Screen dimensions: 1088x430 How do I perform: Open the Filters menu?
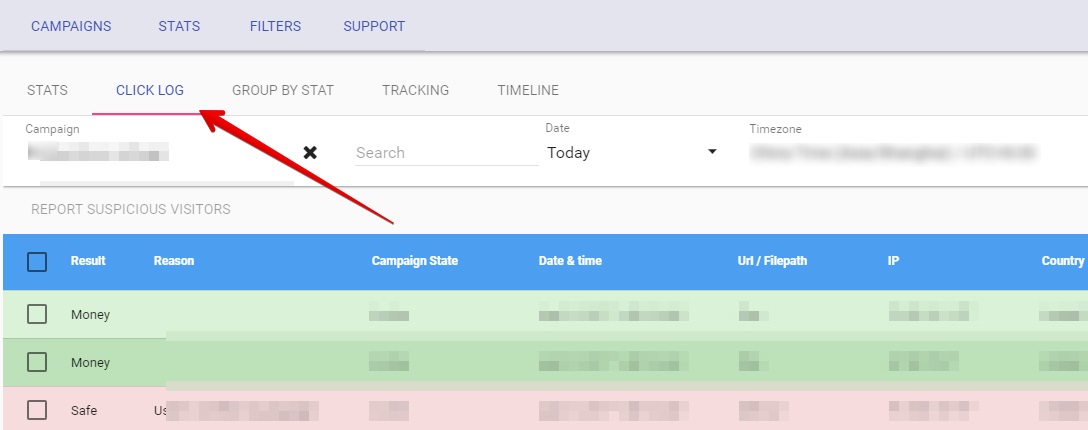275,26
